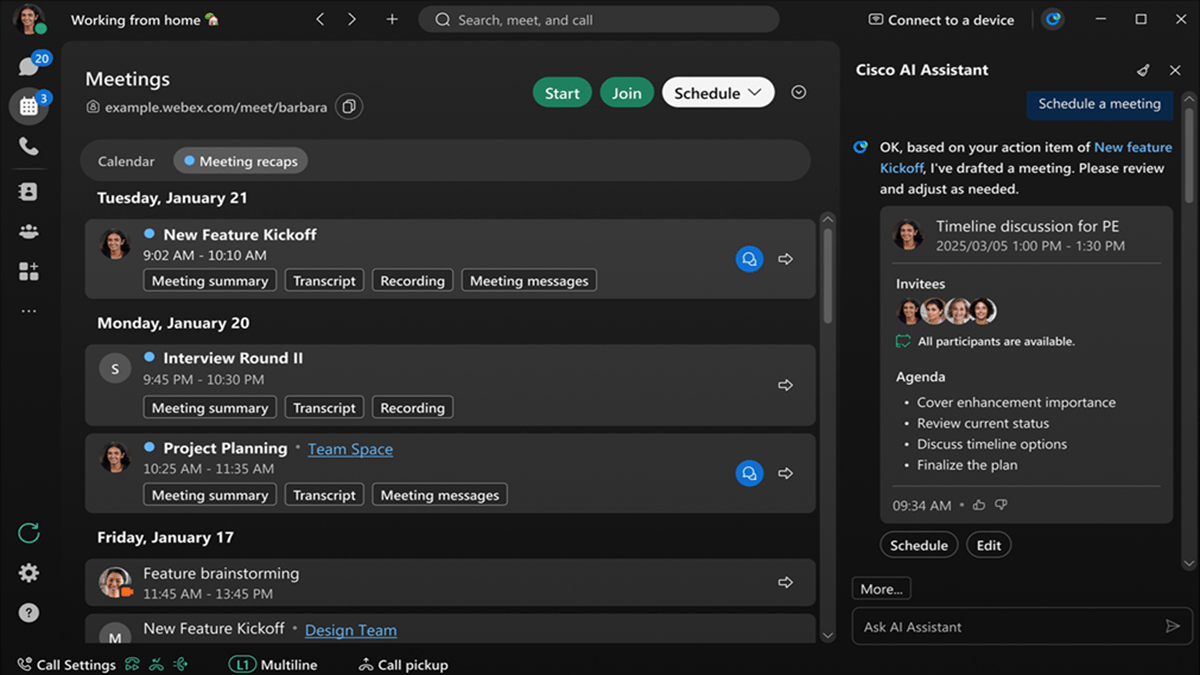Image resolution: width=1200 pixels, height=675 pixels.
Task: Open Meeting messages for Project Planning
Action: [x=440, y=495]
